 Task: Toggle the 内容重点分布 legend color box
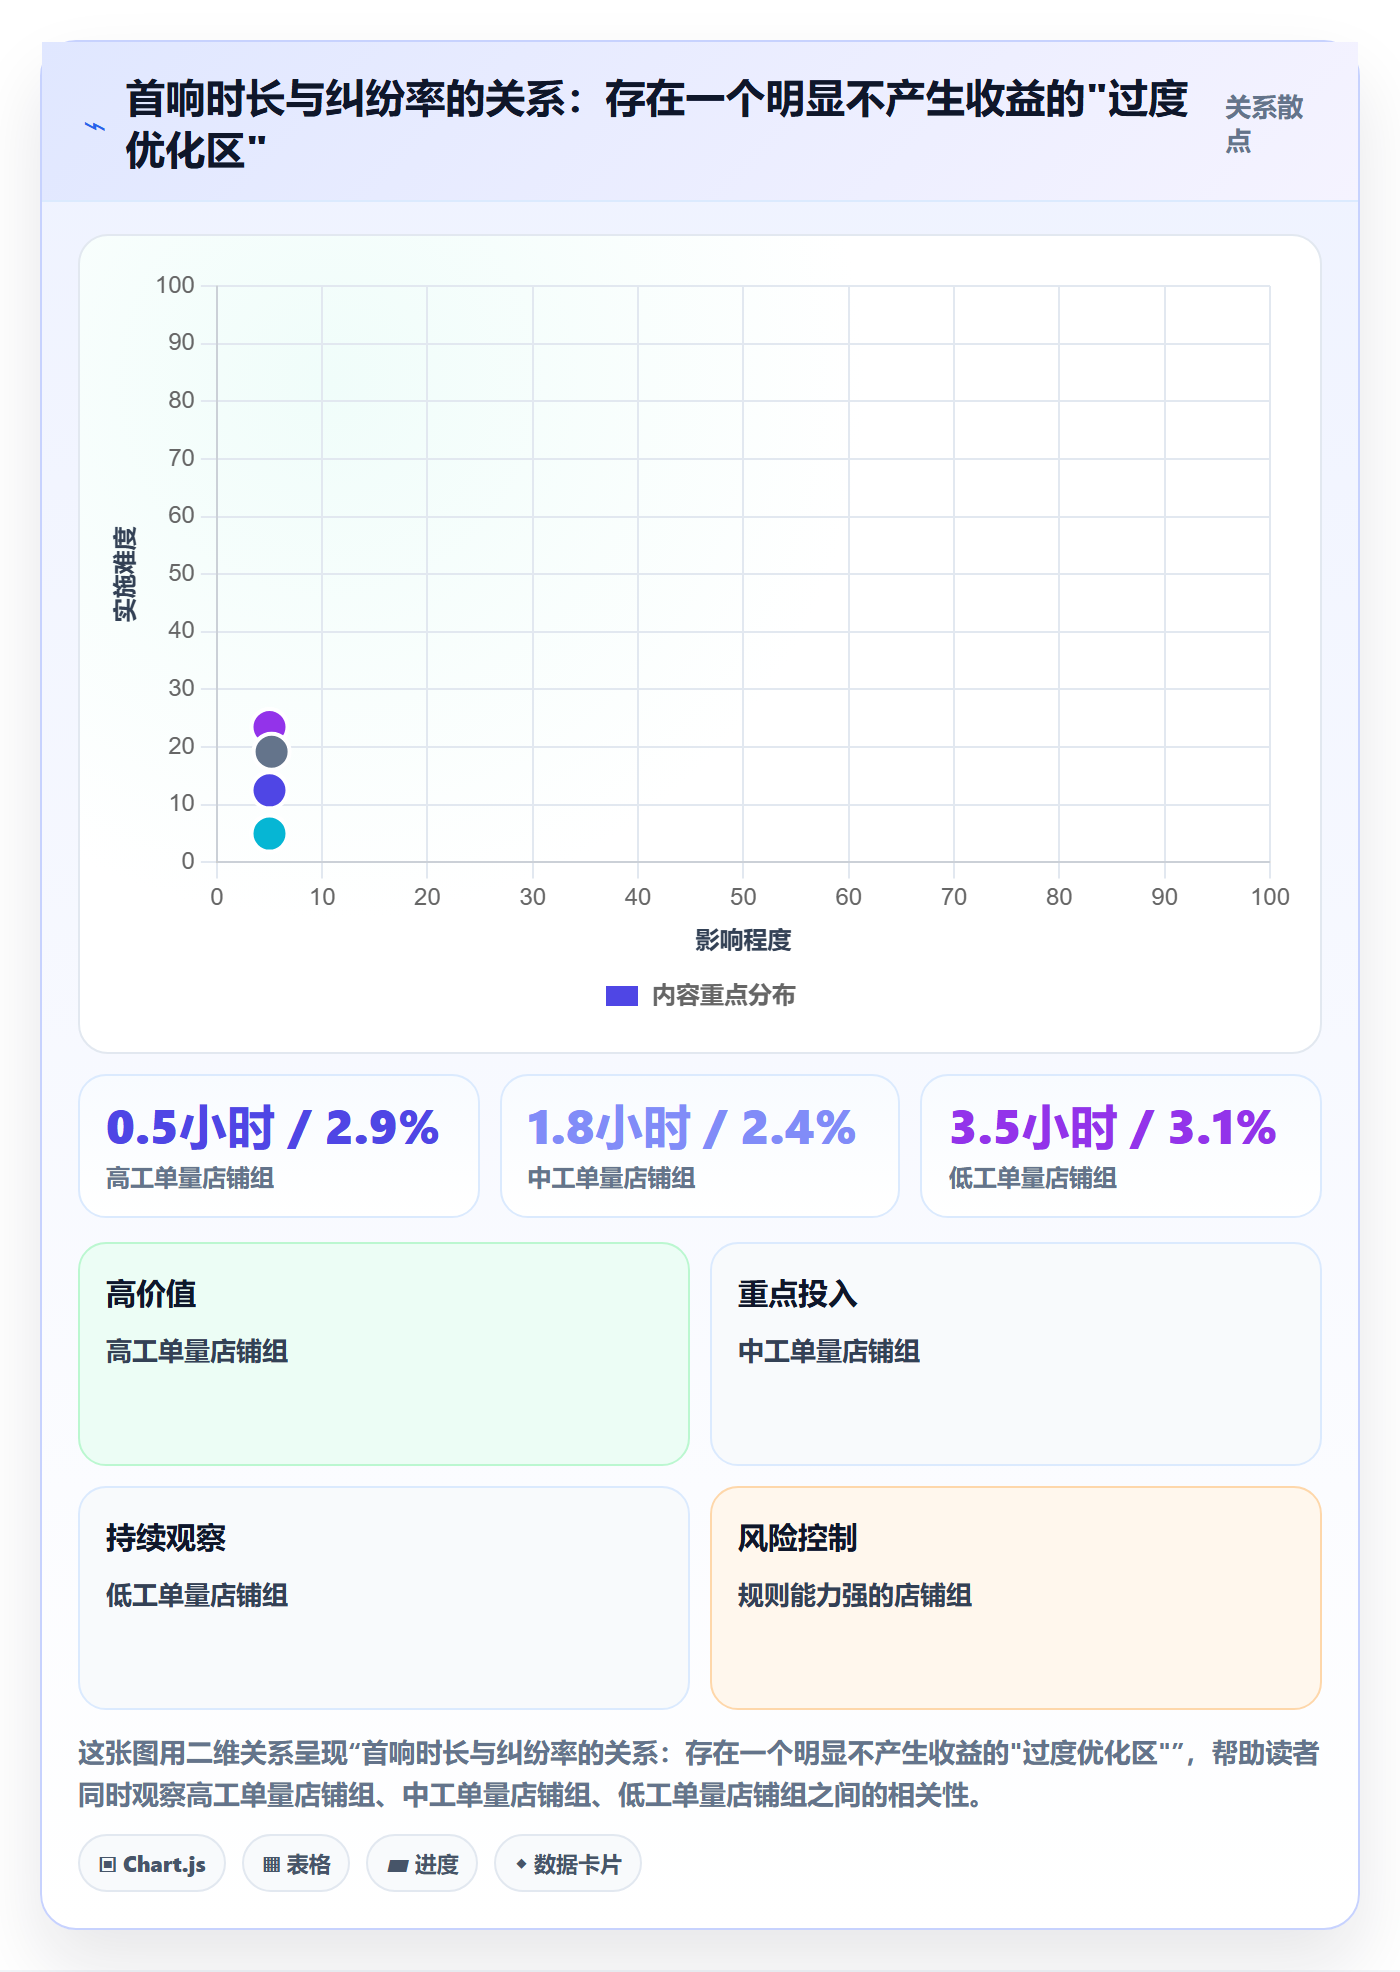tap(621, 996)
